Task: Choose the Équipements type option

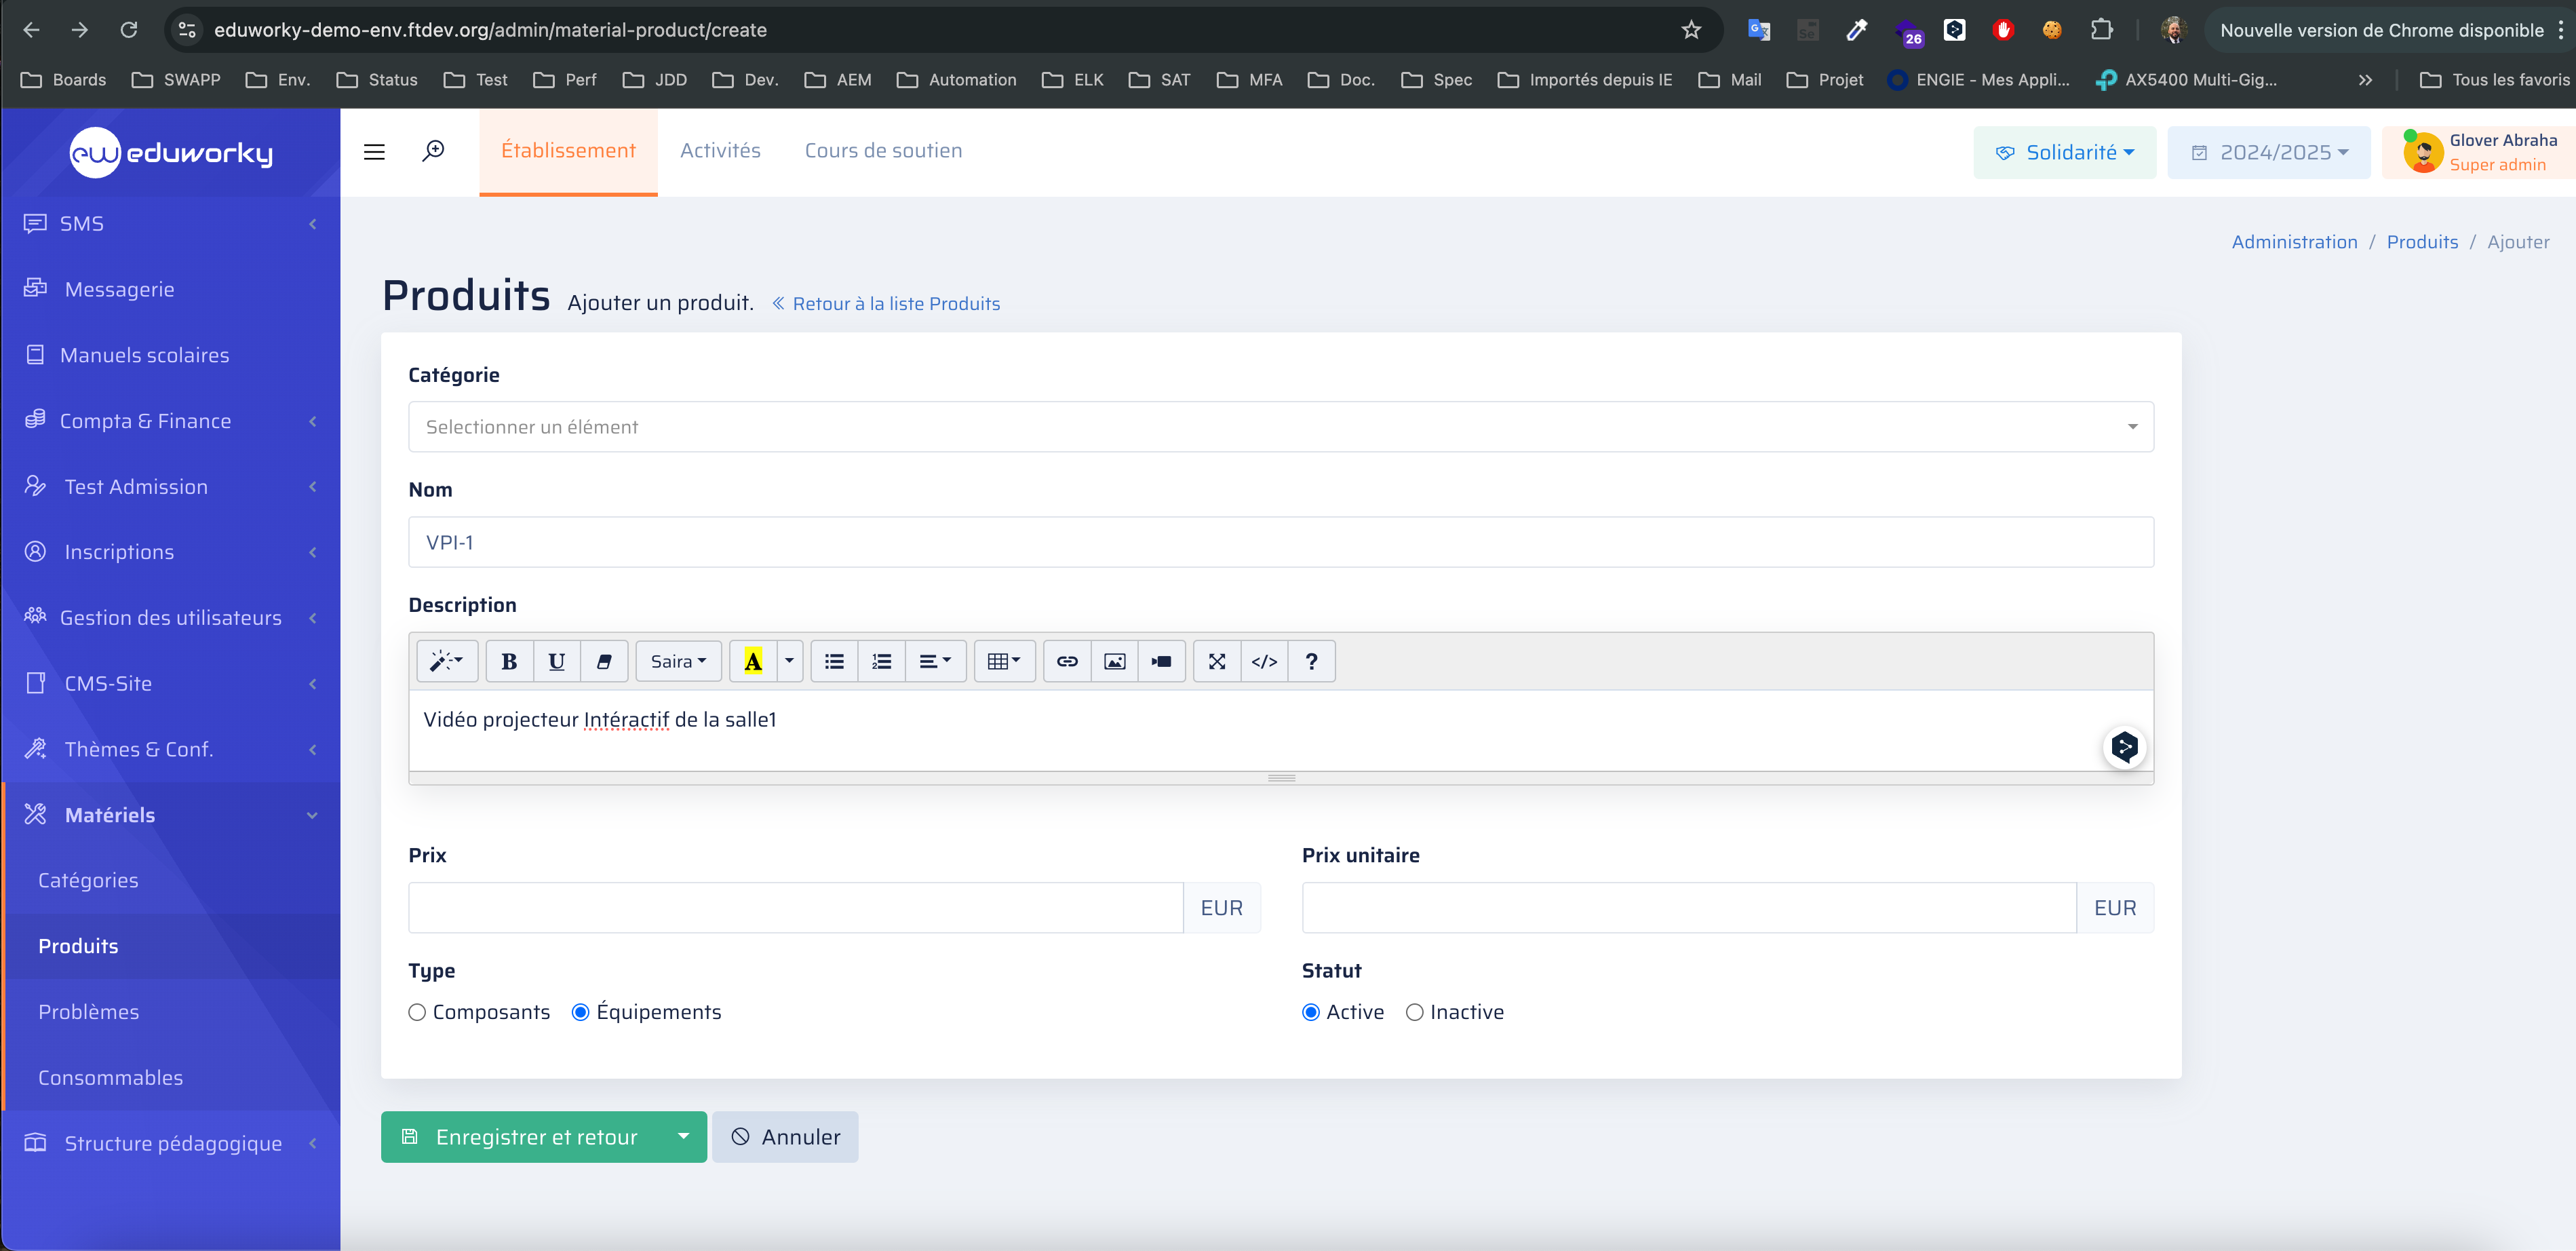Action: 580,1012
